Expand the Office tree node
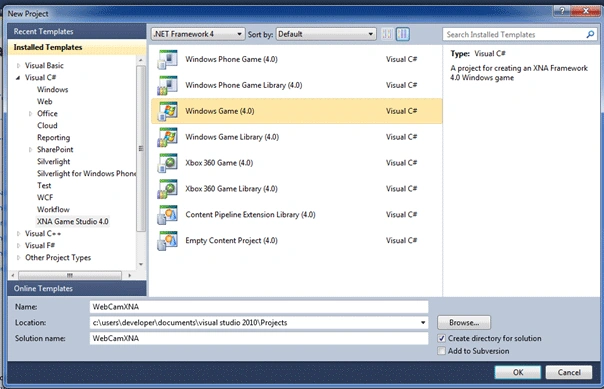Viewport: 604px width, 389px height. click(30, 114)
